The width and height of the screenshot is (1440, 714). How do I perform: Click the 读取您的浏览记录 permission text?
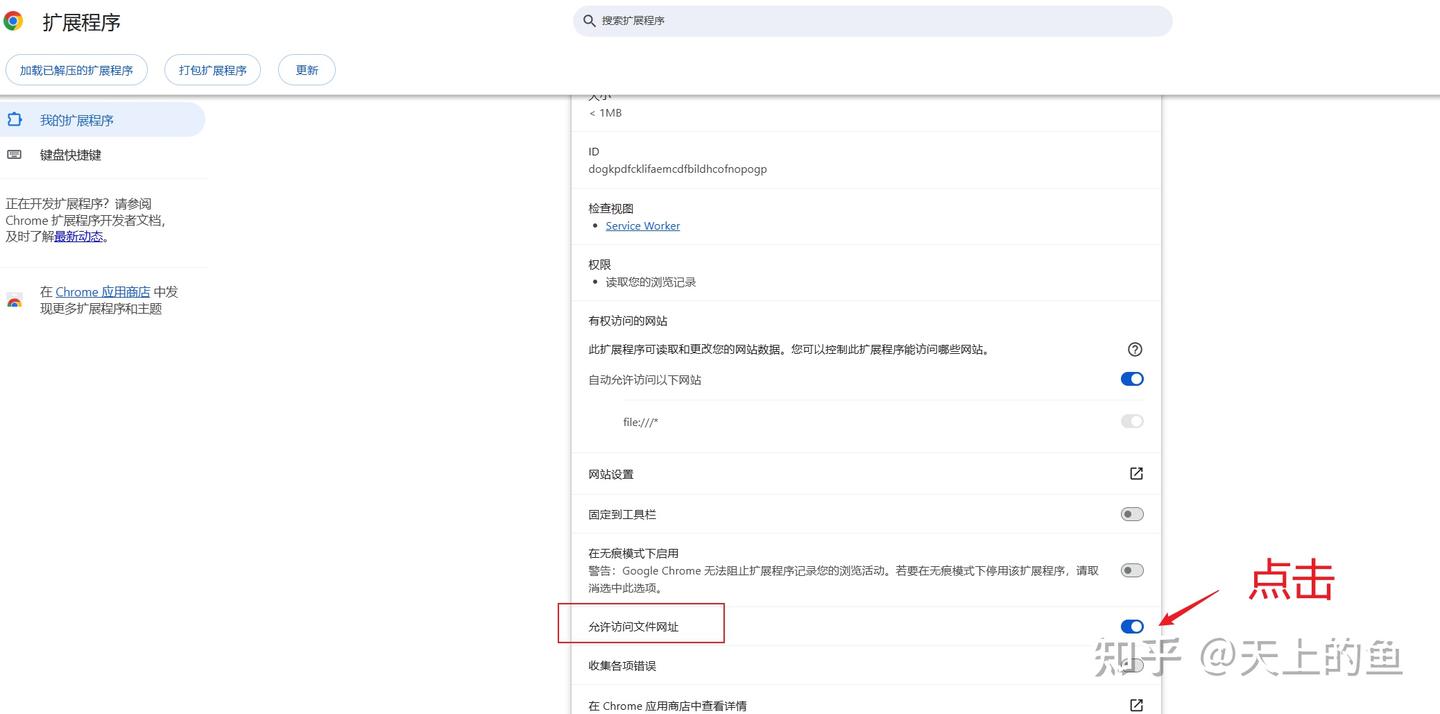coord(651,282)
